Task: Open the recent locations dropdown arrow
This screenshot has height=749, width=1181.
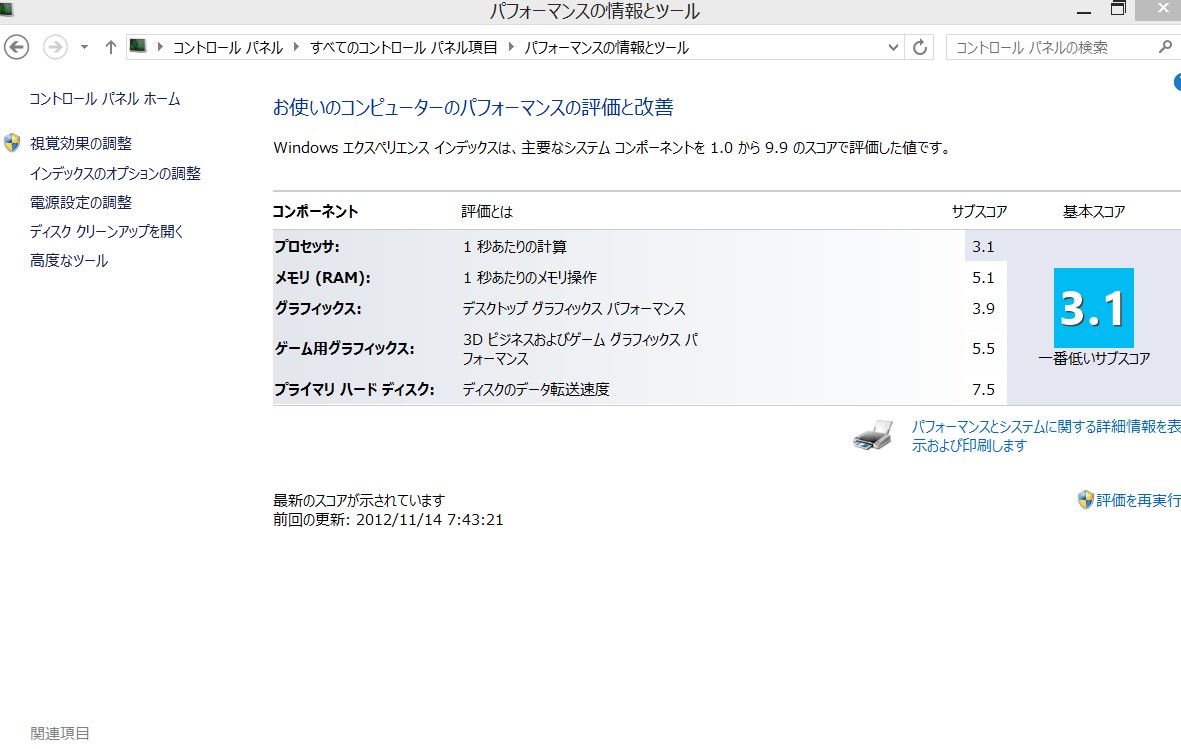Action: tap(84, 47)
